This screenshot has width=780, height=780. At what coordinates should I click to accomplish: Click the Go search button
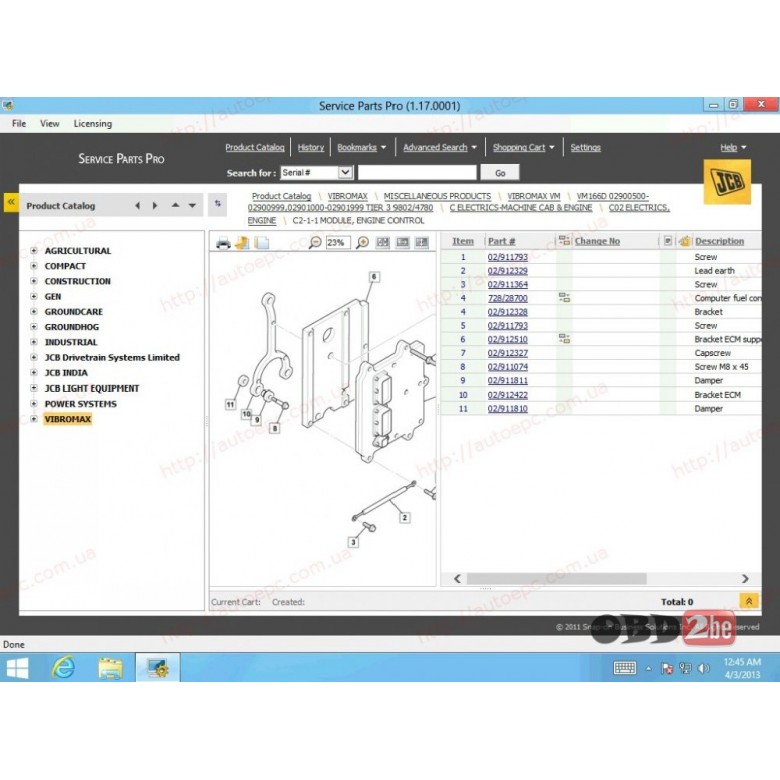coord(500,173)
